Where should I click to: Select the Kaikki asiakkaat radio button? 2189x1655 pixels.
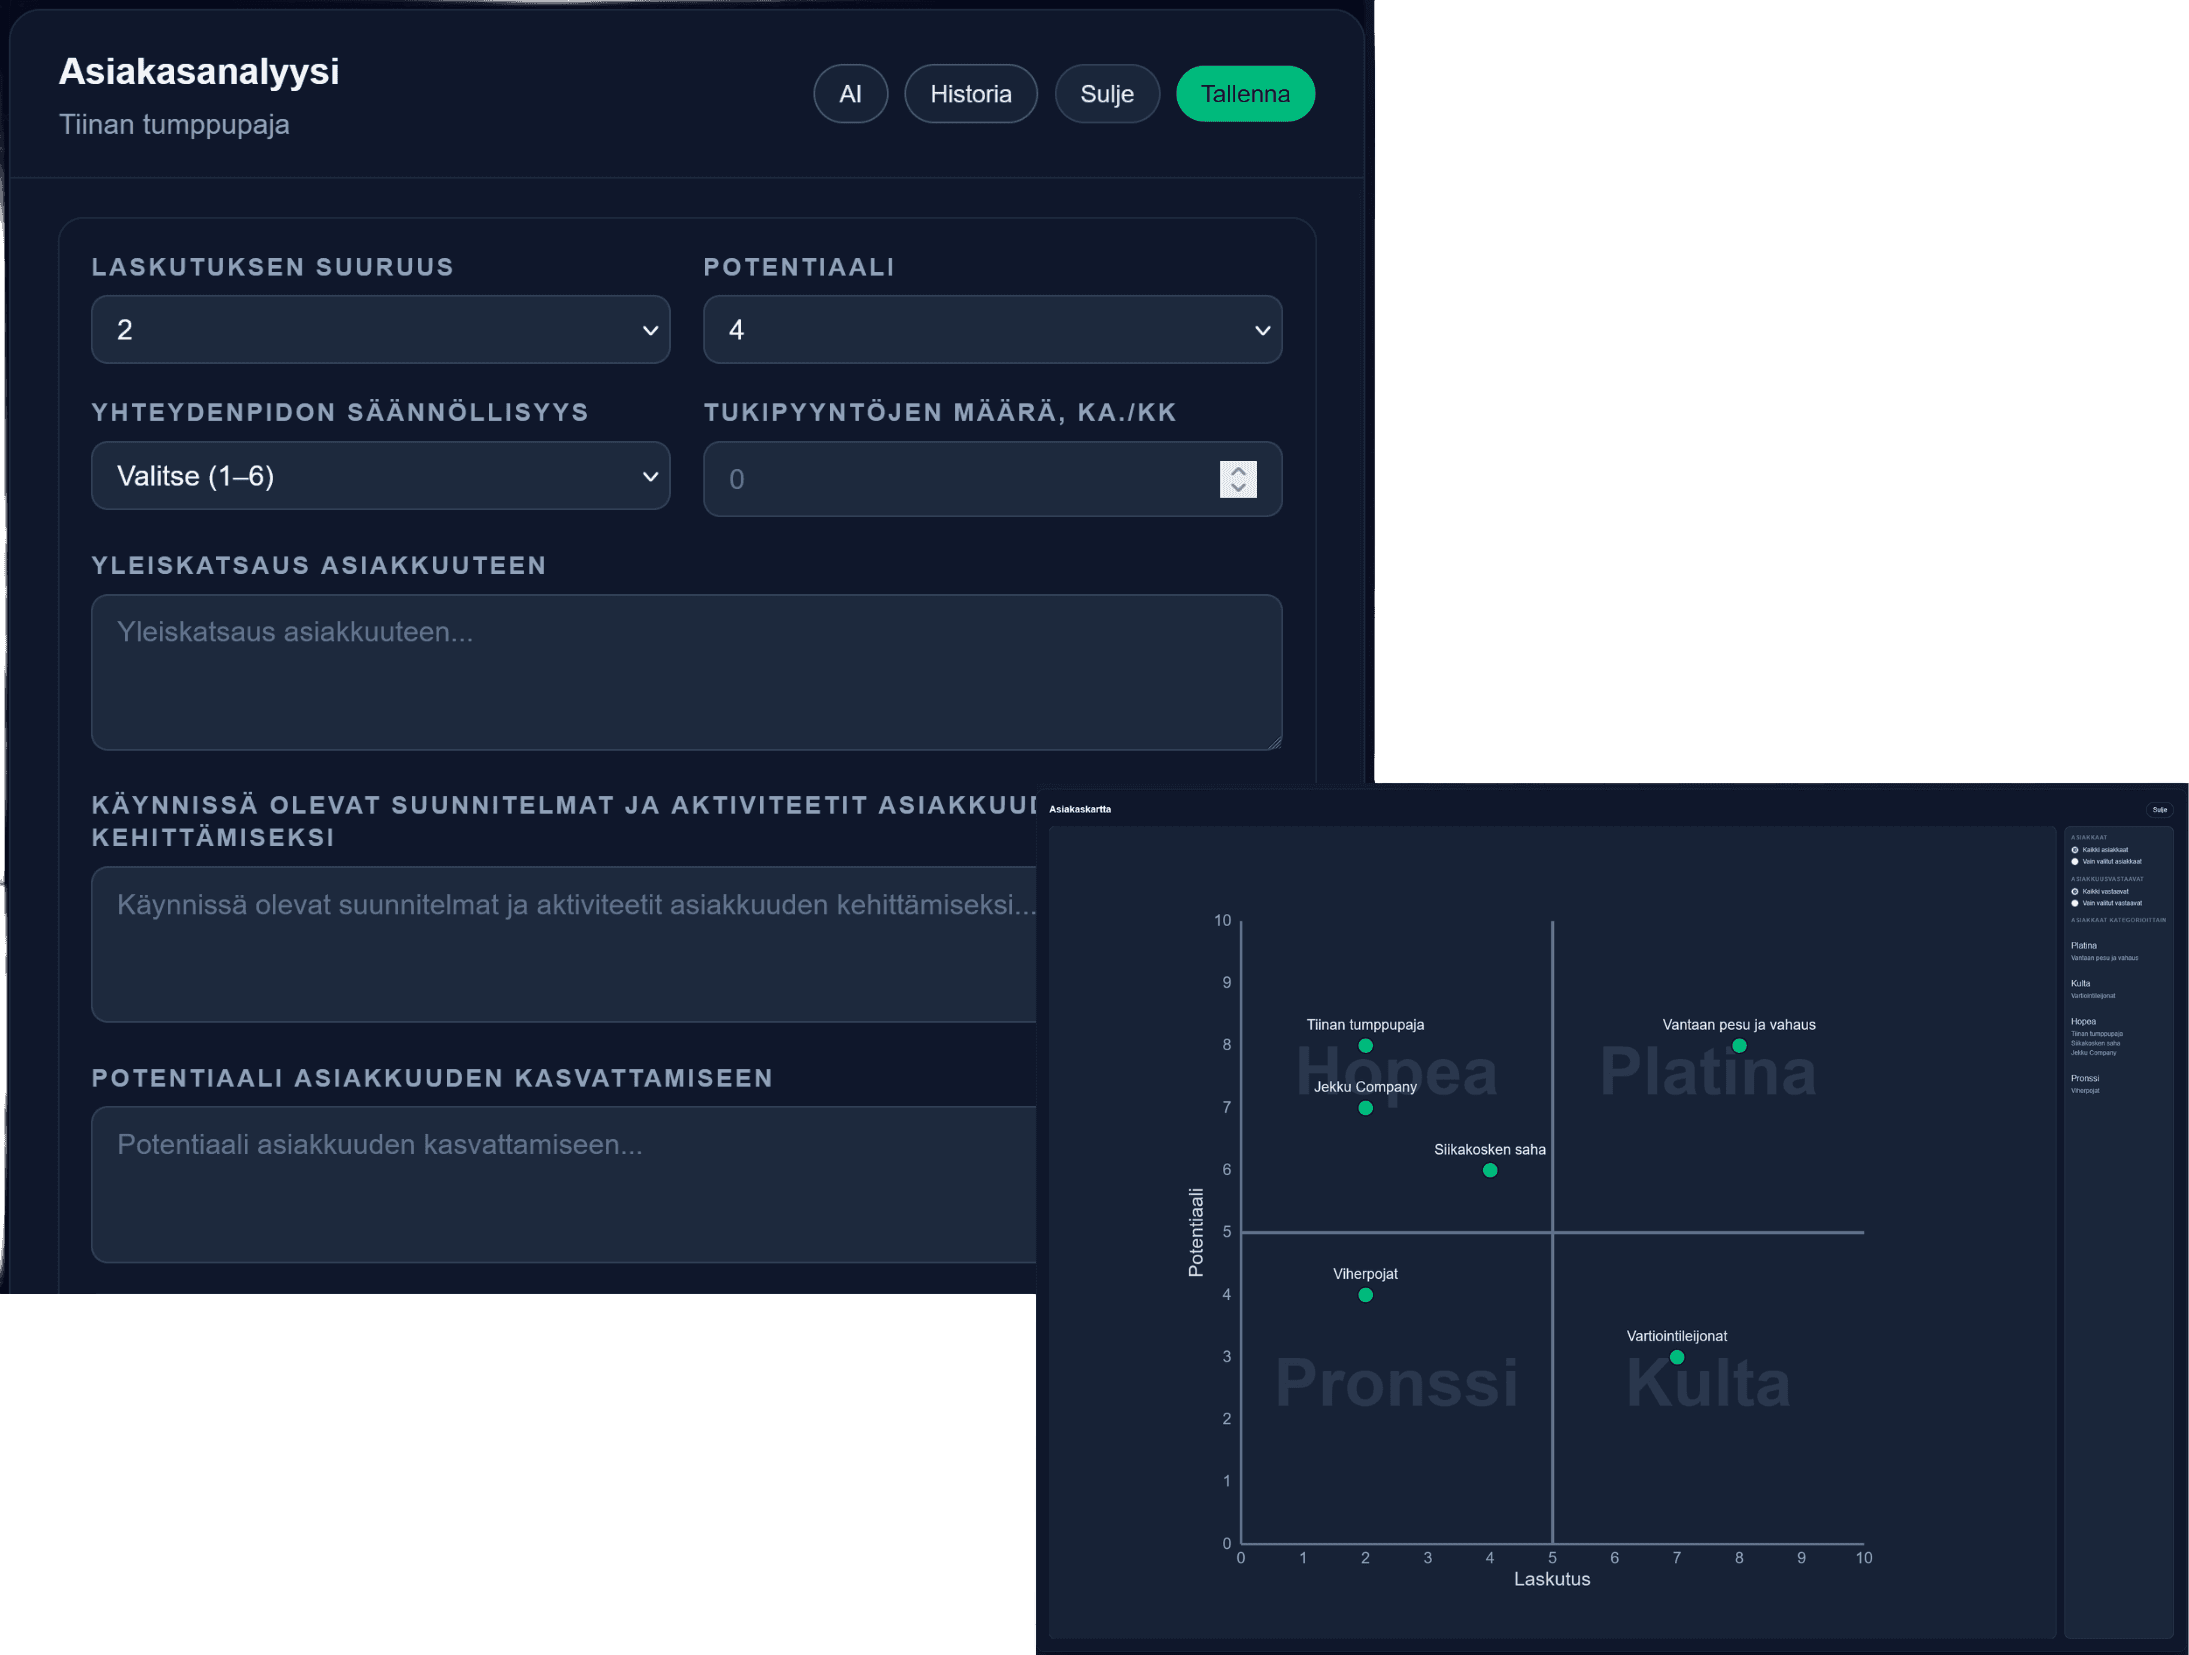[x=2075, y=850]
